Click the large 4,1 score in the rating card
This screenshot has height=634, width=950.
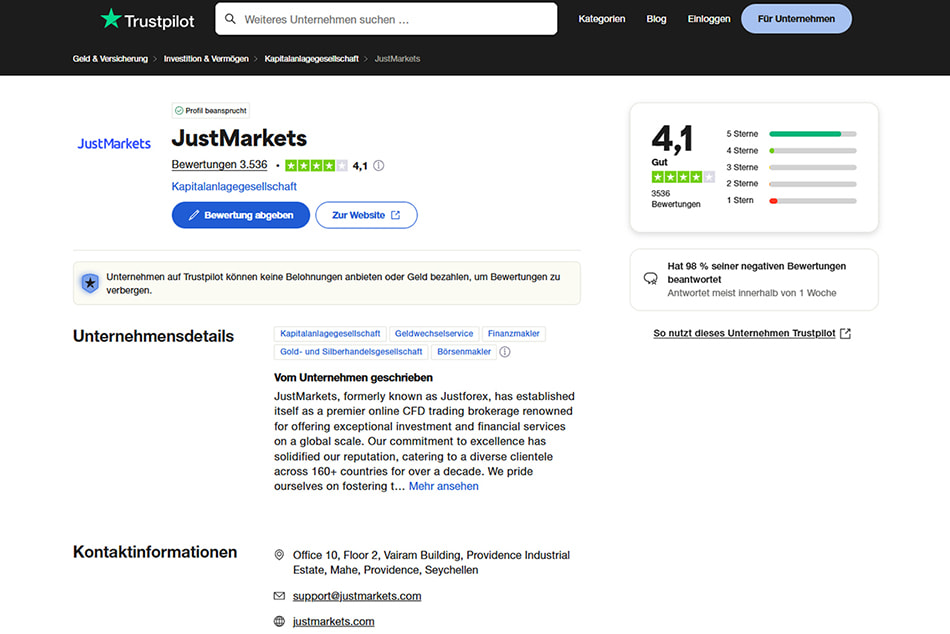click(x=672, y=139)
